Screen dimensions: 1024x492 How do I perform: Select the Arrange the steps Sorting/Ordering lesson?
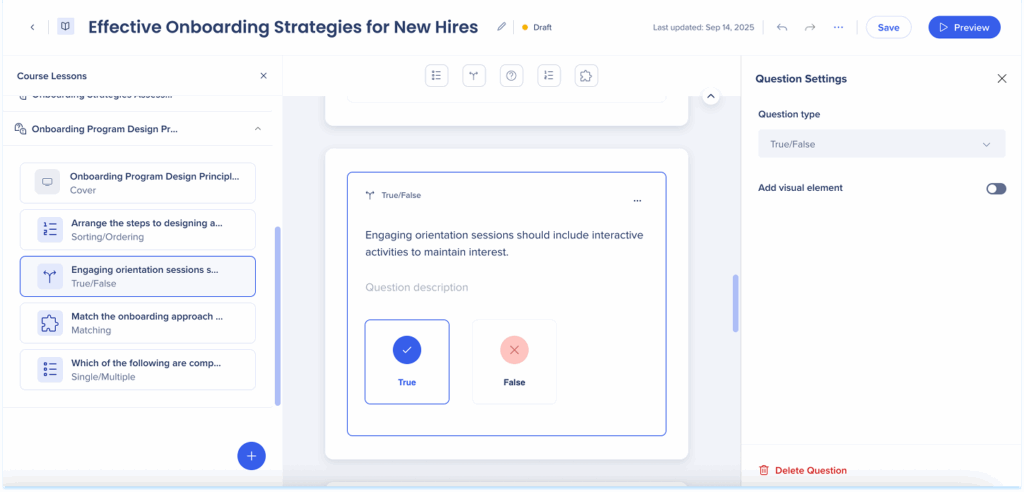(138, 230)
